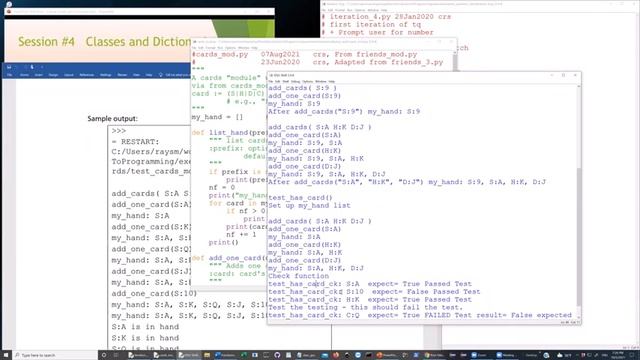The image size is (640, 360).
Task: Click the taskbar search box
Action: point(55,355)
